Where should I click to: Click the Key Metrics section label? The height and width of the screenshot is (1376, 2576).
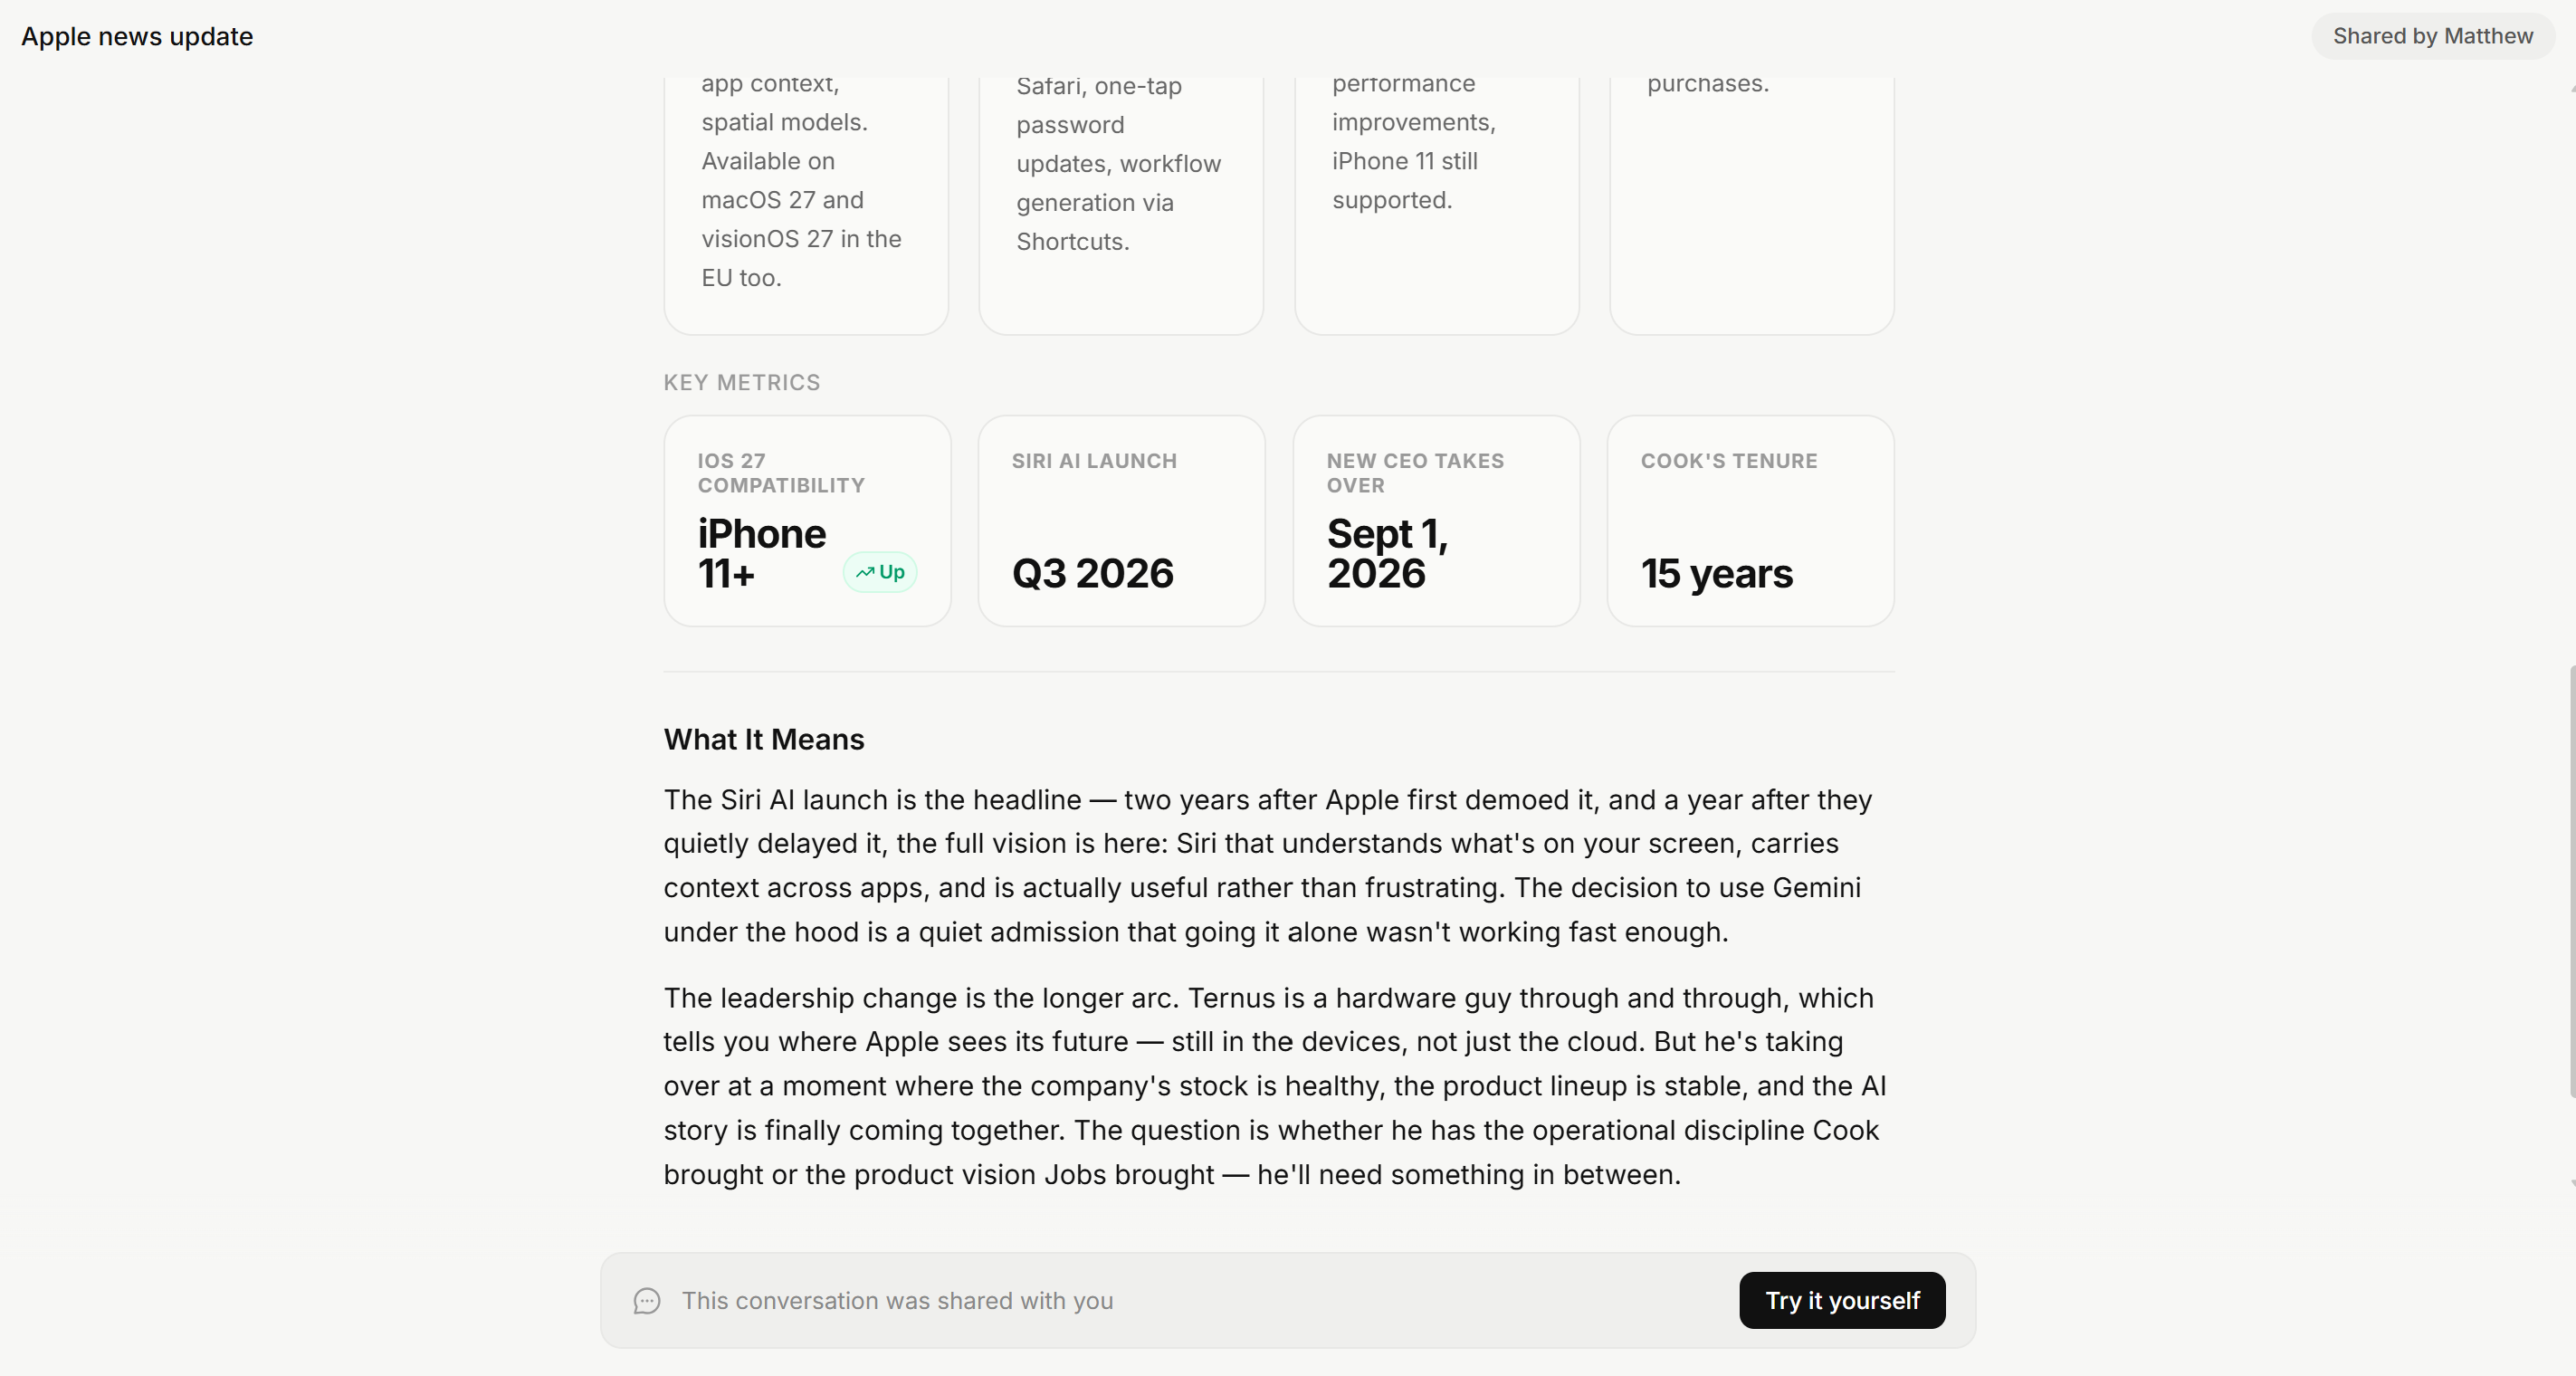click(742, 382)
